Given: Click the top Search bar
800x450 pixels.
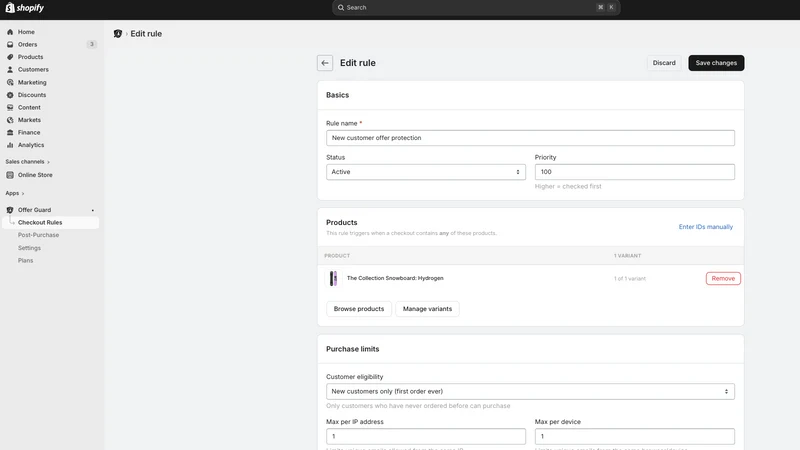Looking at the screenshot, I should 476,8.
